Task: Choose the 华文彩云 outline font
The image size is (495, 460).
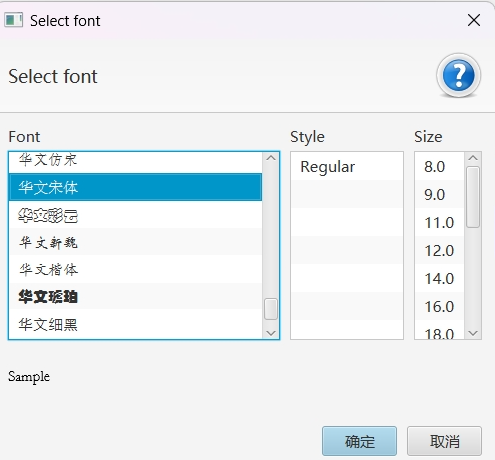Action: click(135, 215)
